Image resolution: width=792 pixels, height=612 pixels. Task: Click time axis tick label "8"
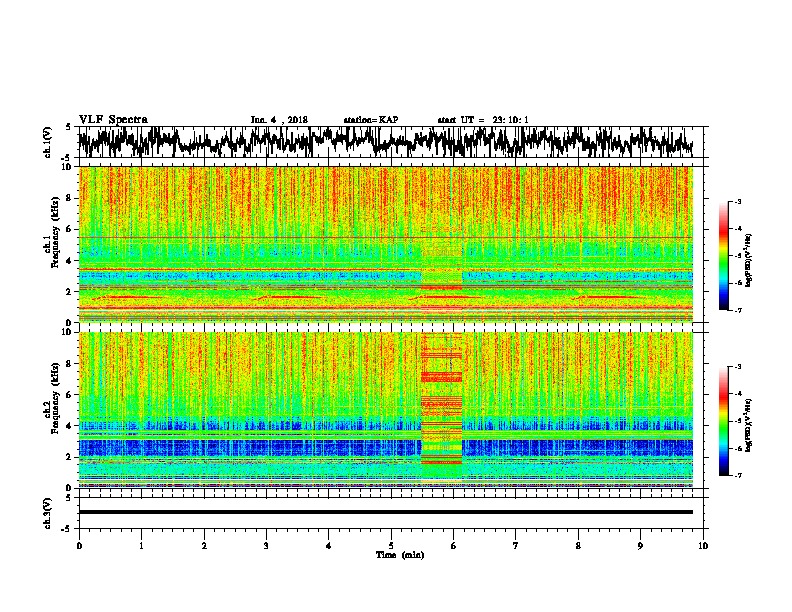(578, 546)
